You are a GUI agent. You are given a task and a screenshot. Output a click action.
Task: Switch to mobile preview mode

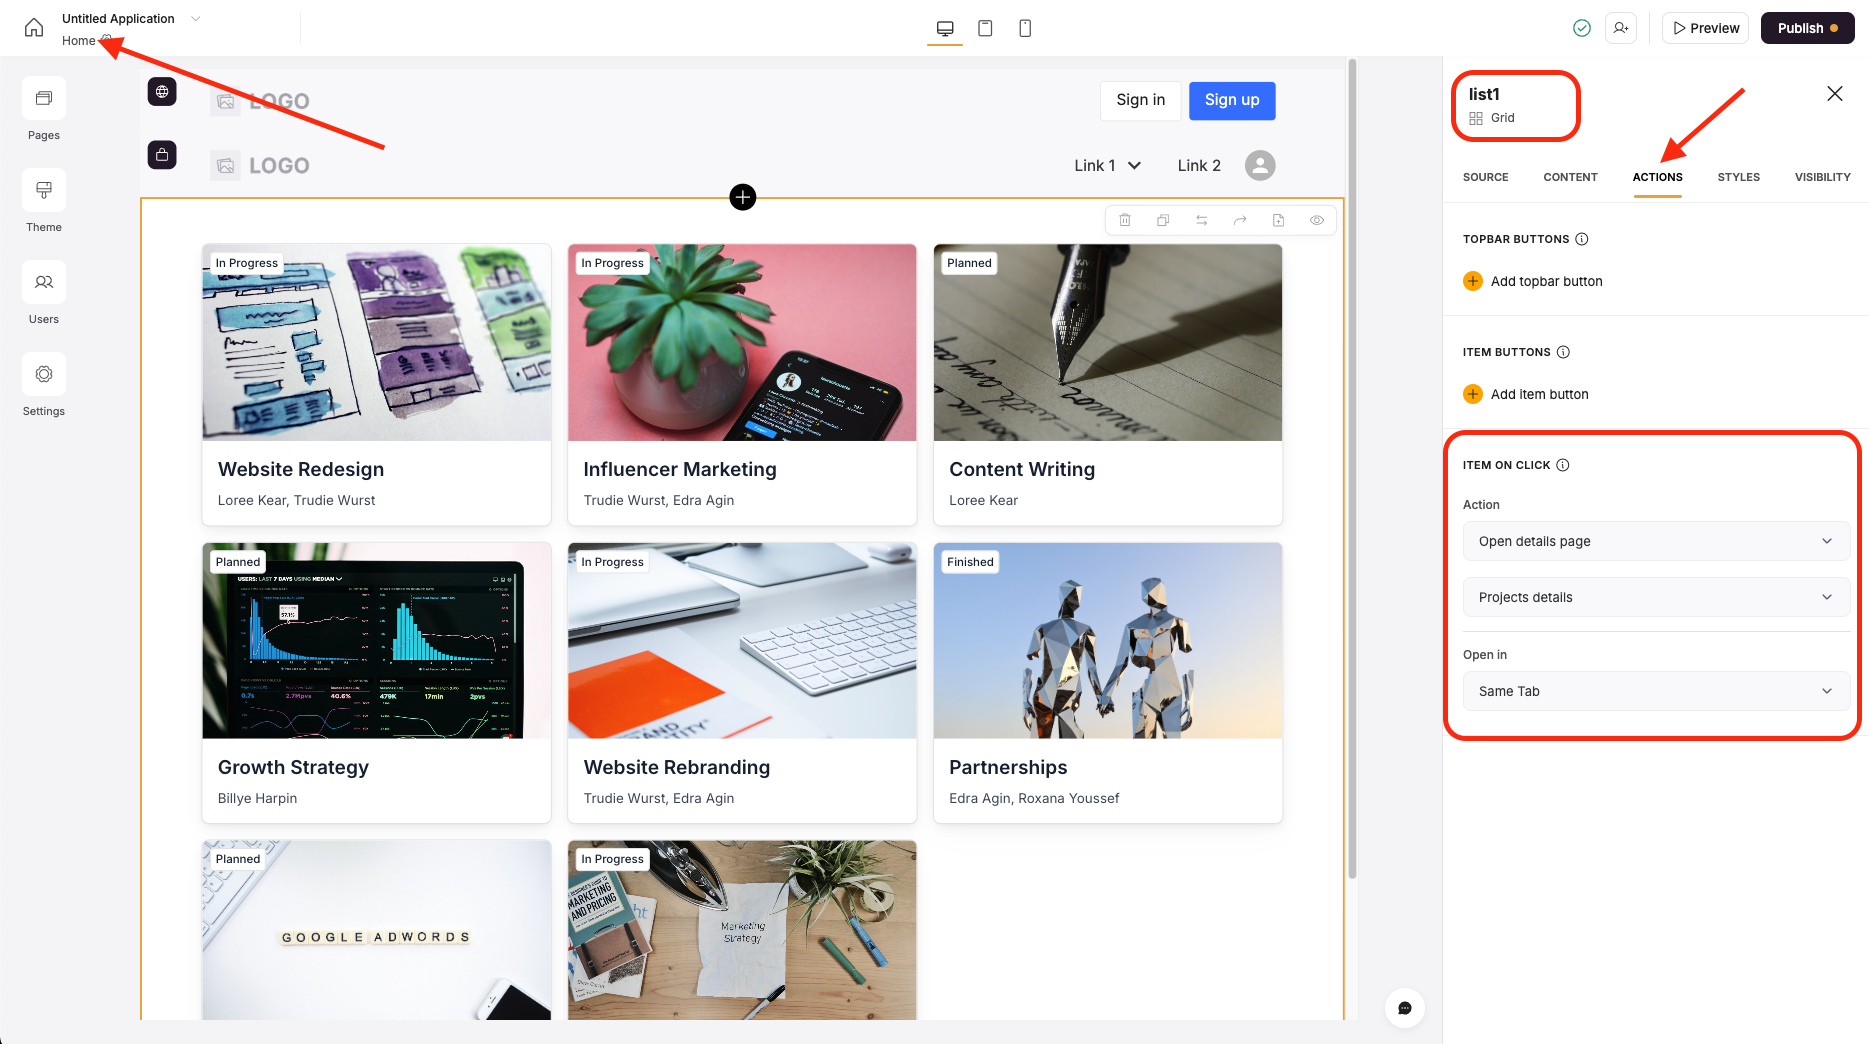pos(1025,28)
